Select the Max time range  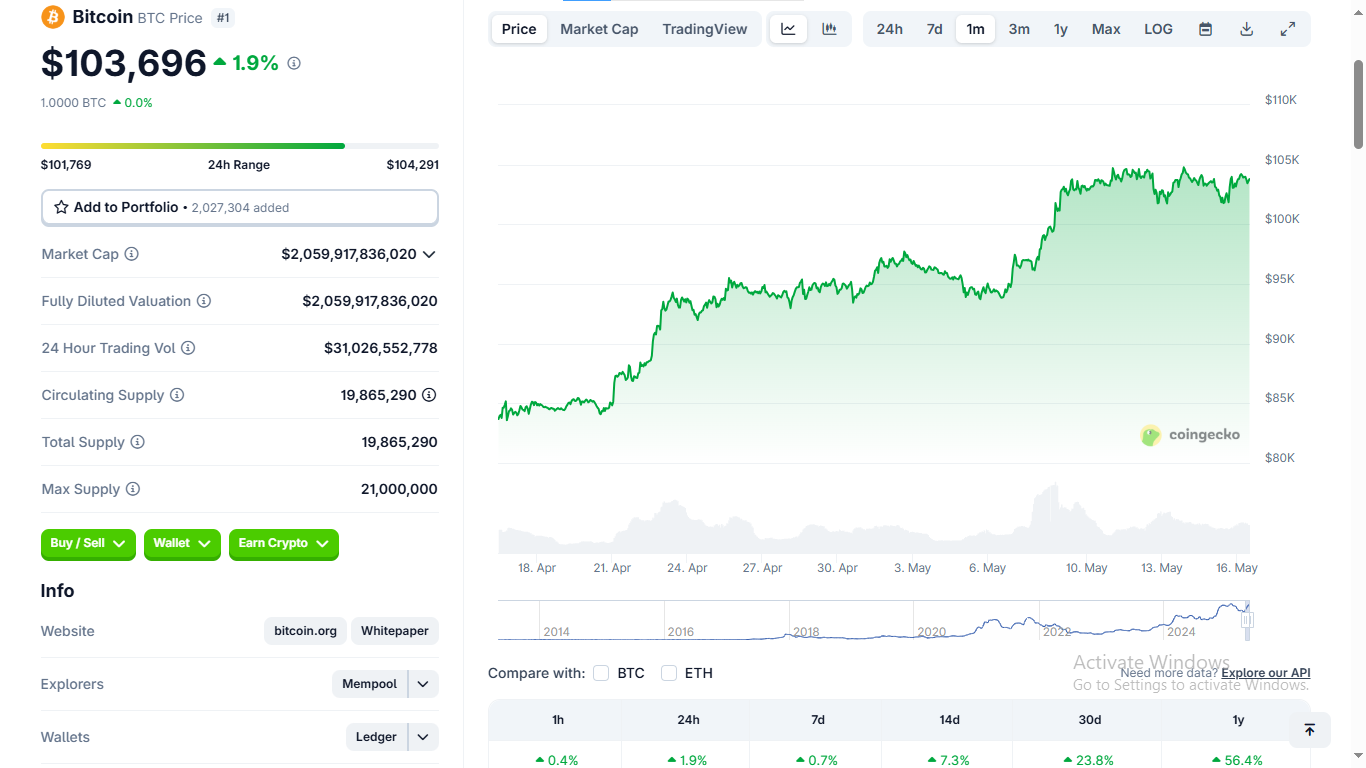pyautogui.click(x=1106, y=29)
